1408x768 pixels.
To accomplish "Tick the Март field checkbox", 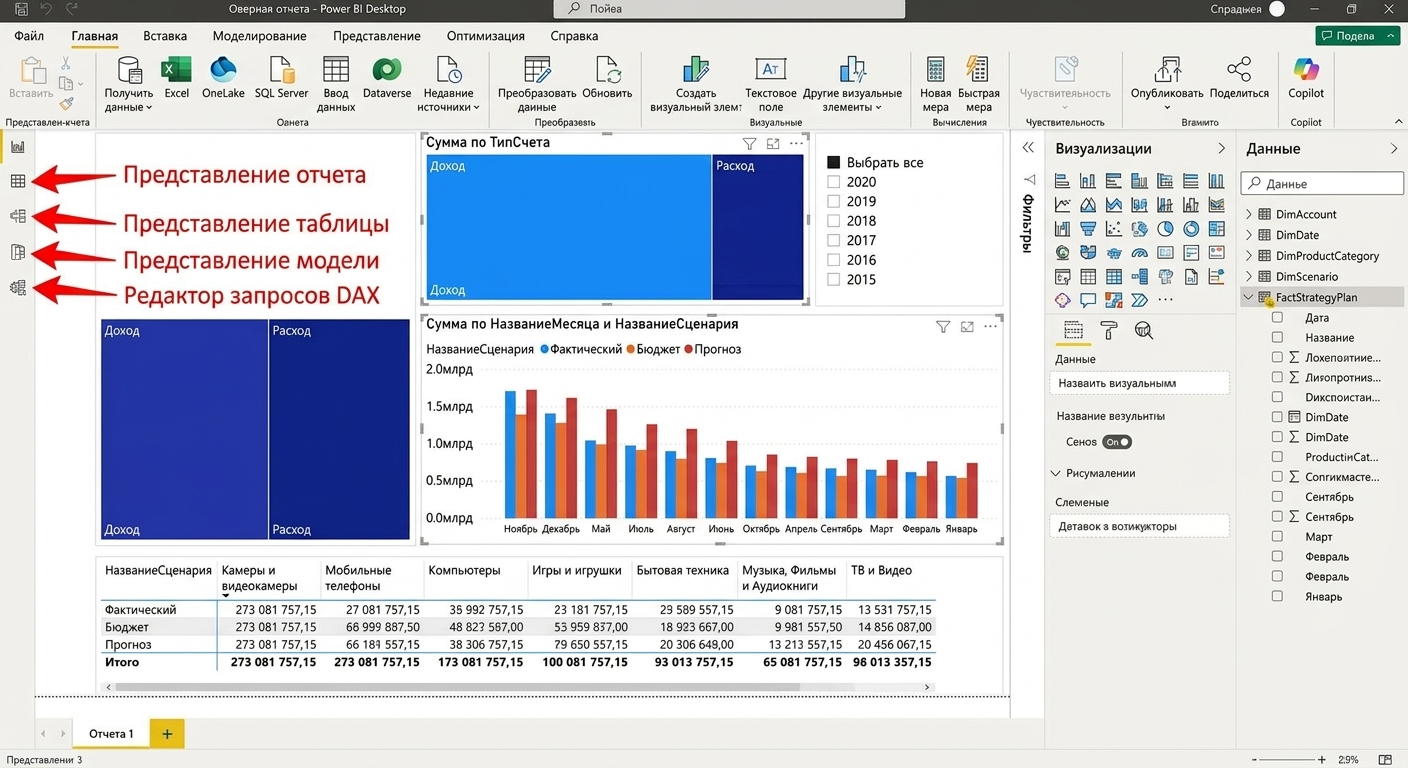I will [x=1277, y=536].
